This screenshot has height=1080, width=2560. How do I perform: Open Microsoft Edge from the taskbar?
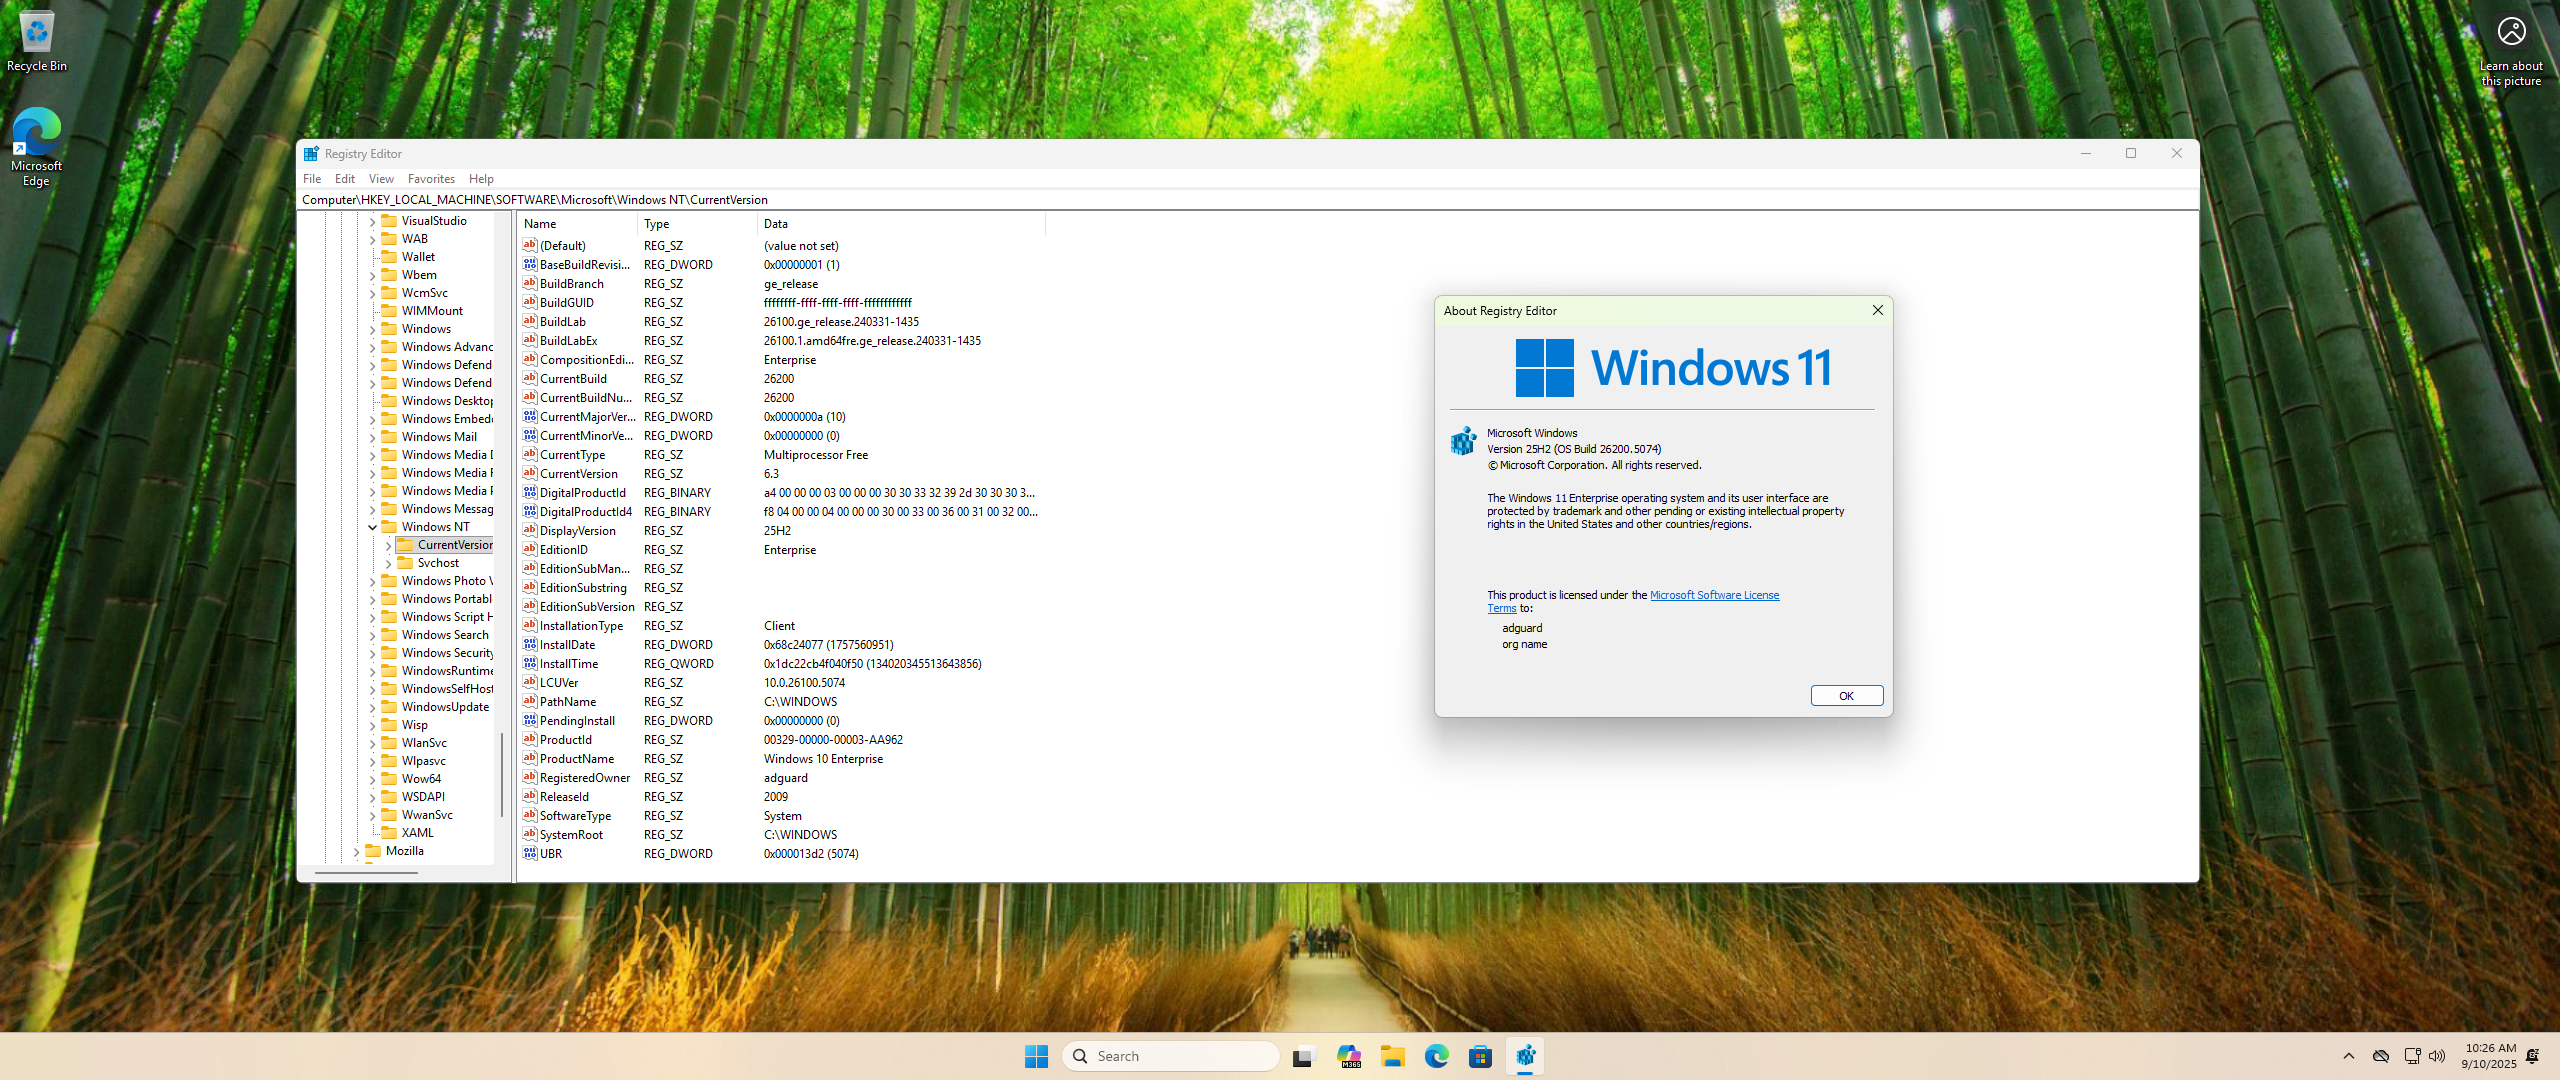point(1437,1056)
